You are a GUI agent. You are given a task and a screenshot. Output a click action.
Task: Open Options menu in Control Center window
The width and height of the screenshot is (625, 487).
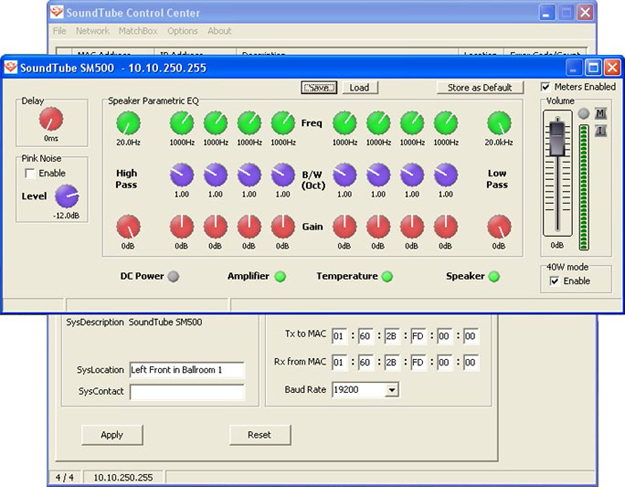(x=182, y=31)
